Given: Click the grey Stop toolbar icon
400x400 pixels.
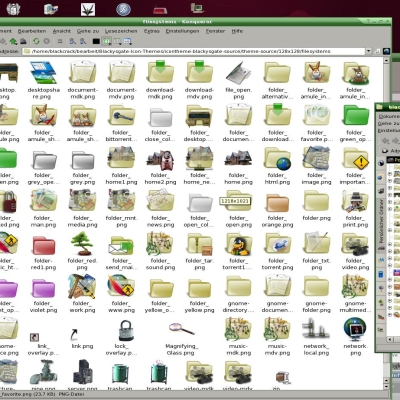Looking at the screenshot, I should pos(46,41).
